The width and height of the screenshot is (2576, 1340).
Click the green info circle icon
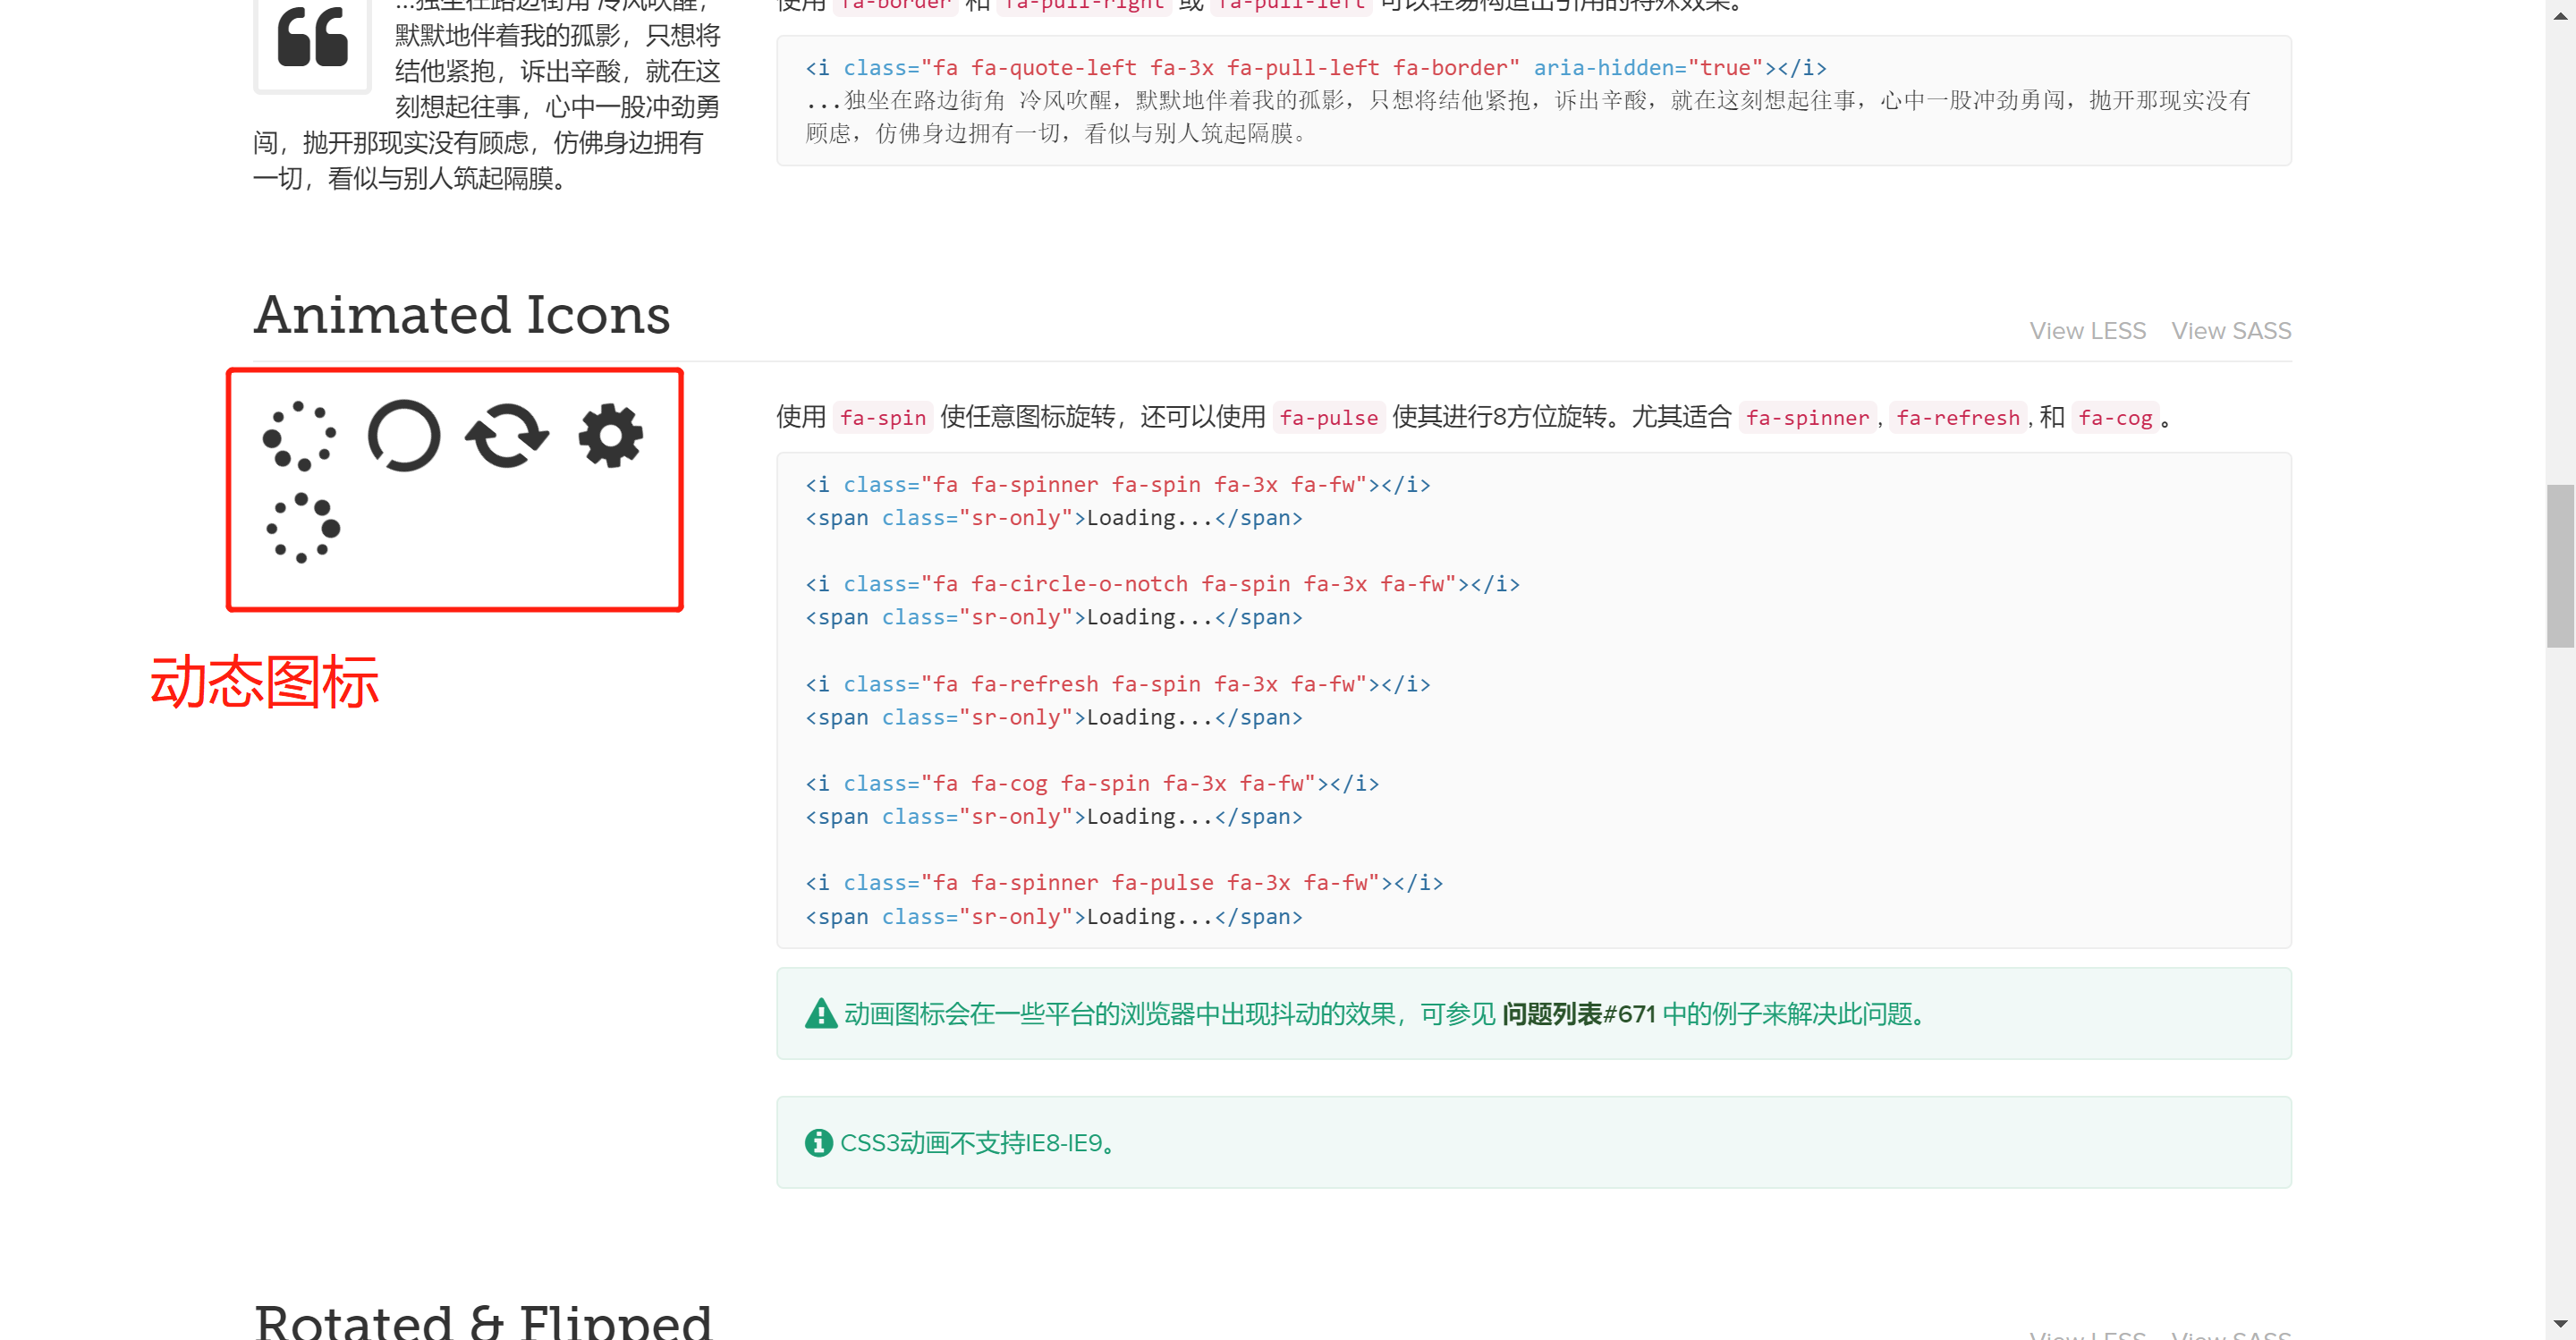[818, 1142]
